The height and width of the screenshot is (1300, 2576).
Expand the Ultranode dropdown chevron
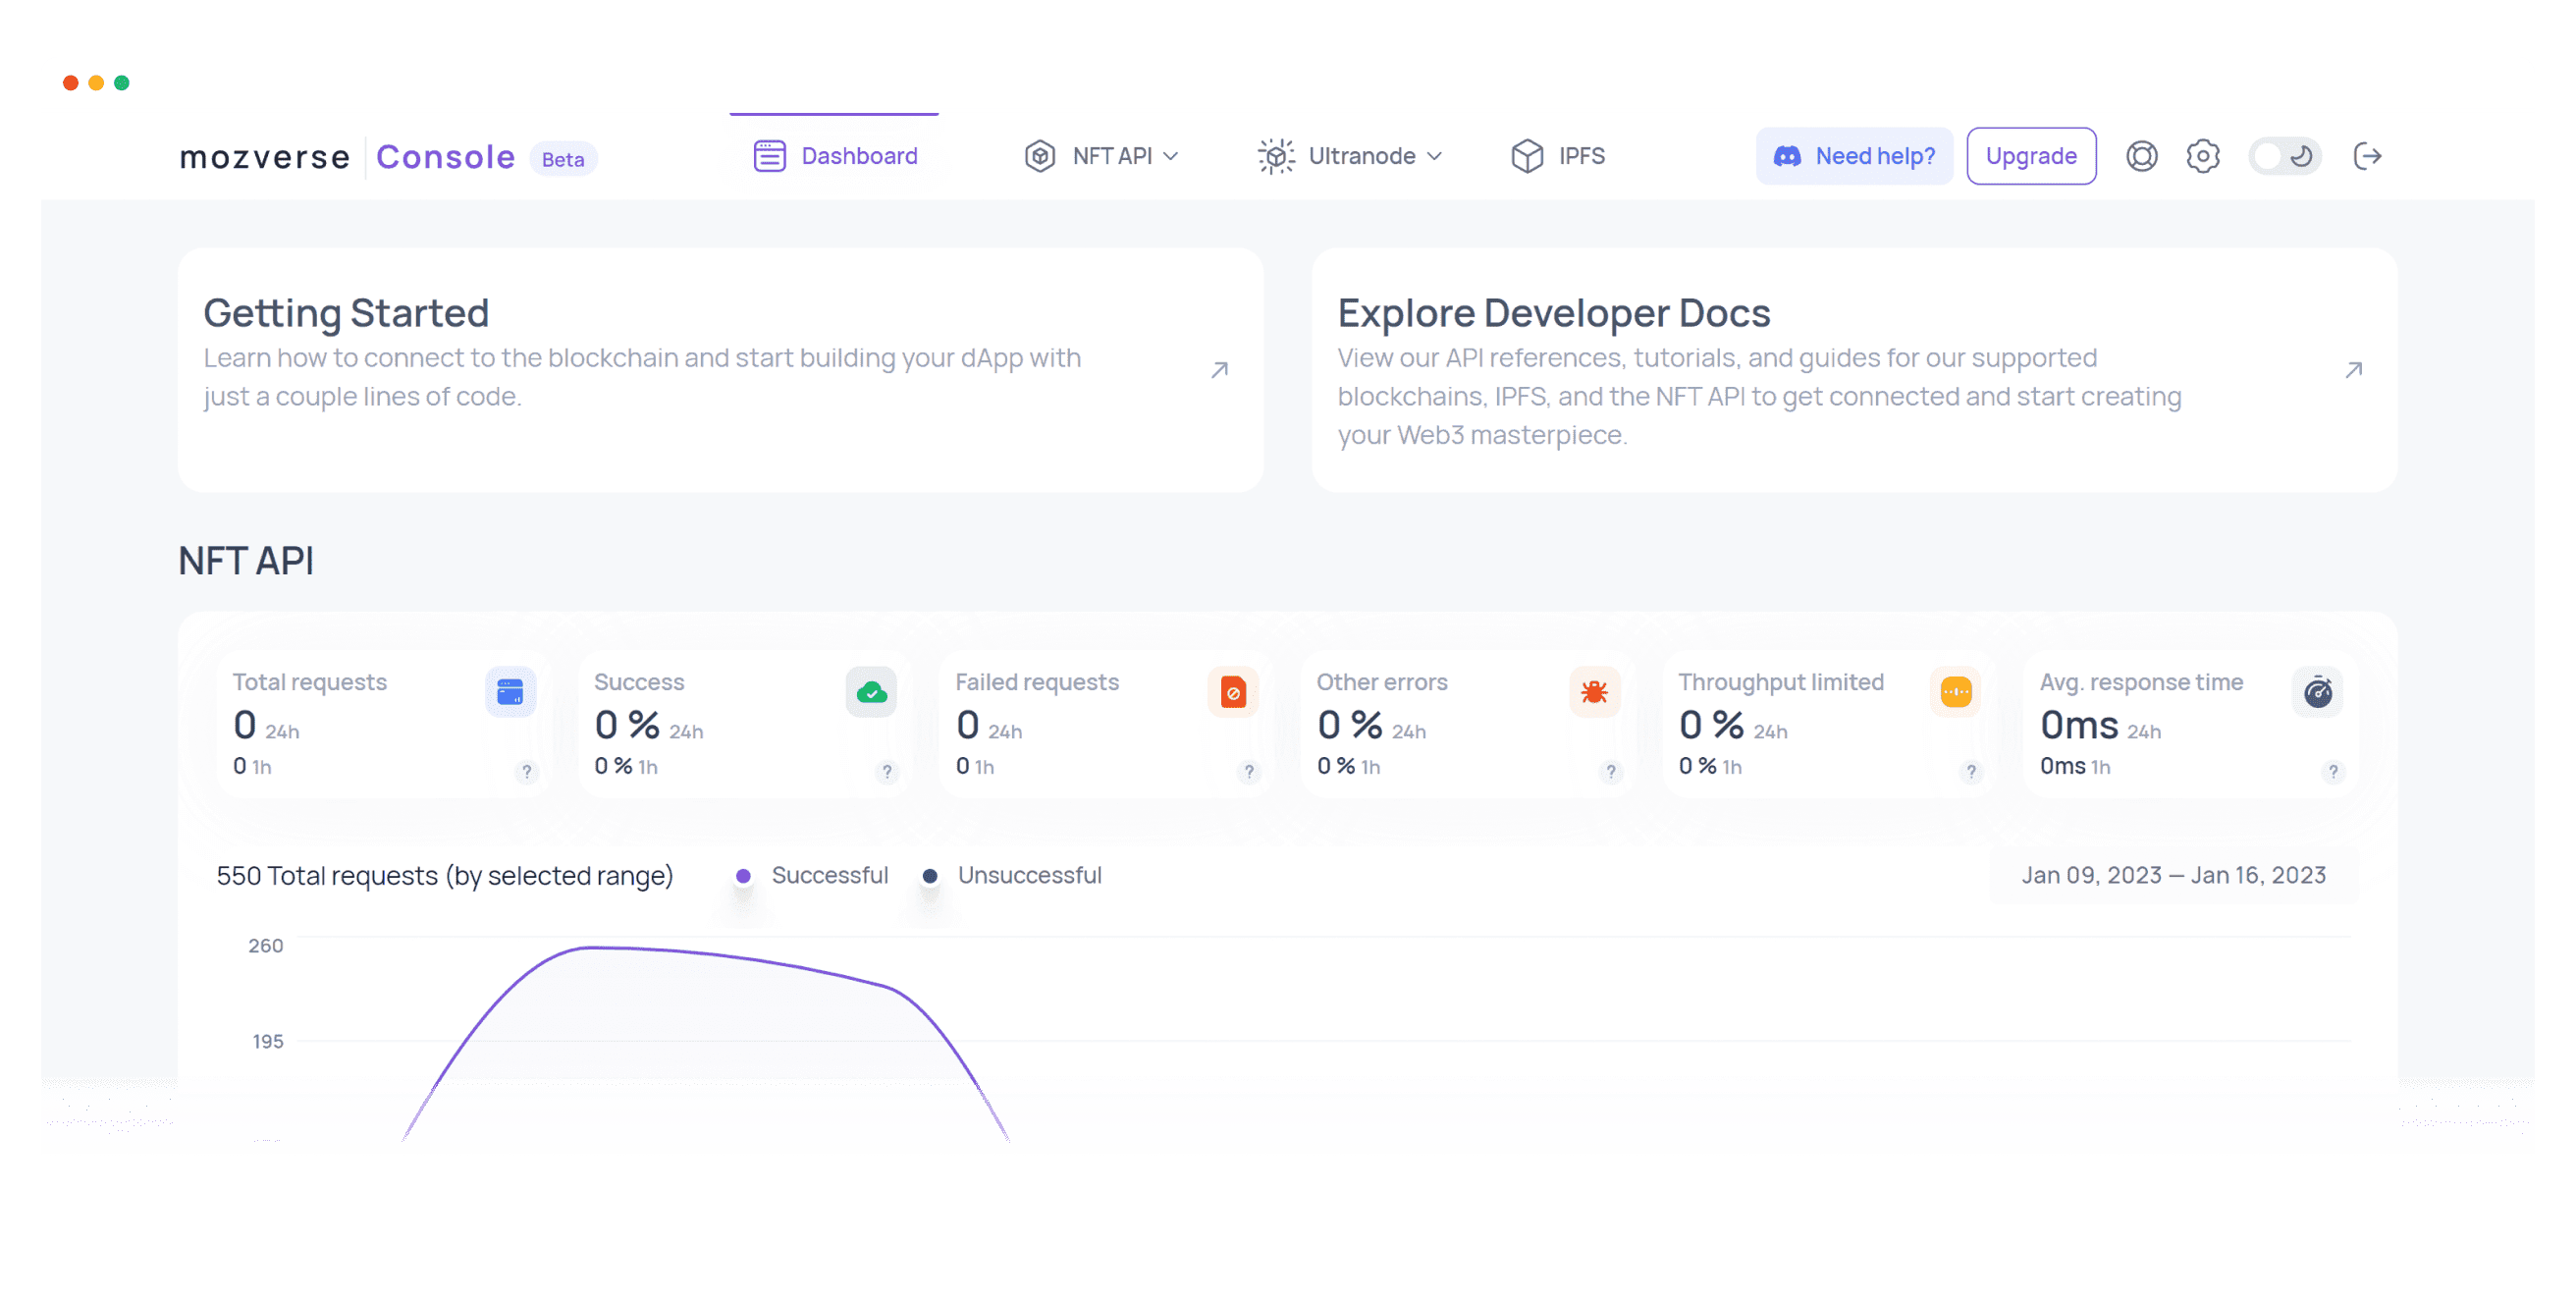tap(1434, 157)
